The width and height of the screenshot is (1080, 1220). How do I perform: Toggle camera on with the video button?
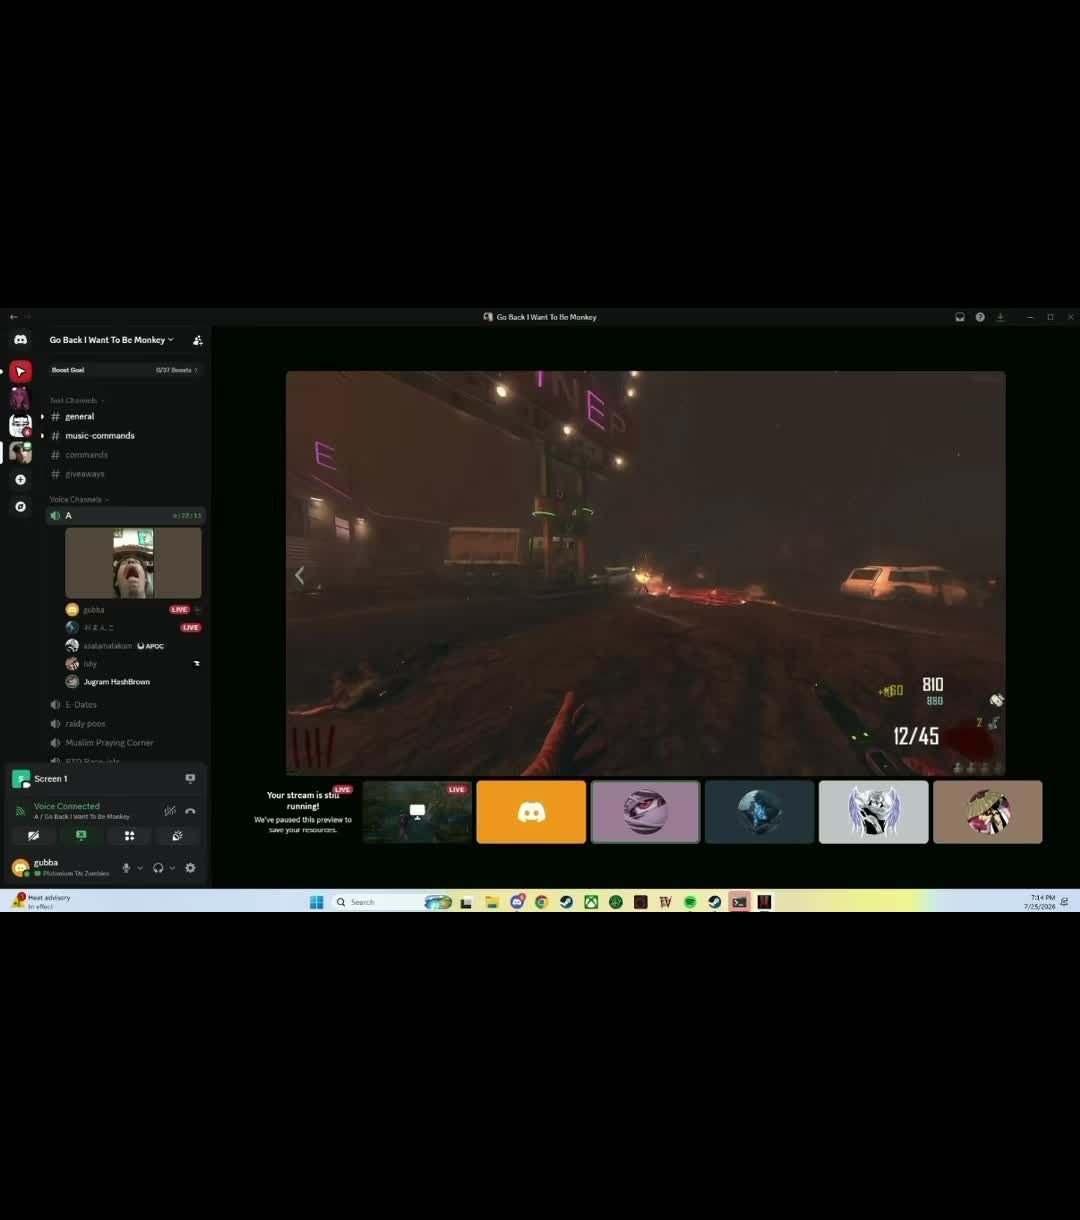point(33,836)
